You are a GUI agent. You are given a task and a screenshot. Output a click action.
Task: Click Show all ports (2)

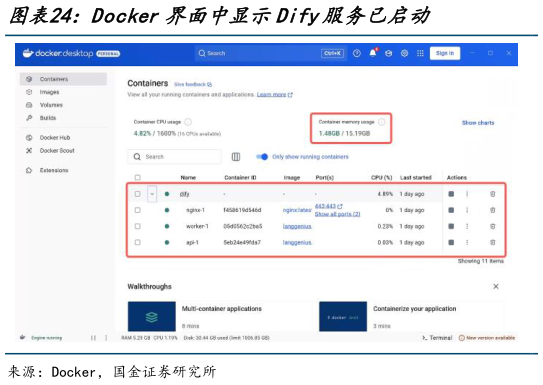[337, 214]
